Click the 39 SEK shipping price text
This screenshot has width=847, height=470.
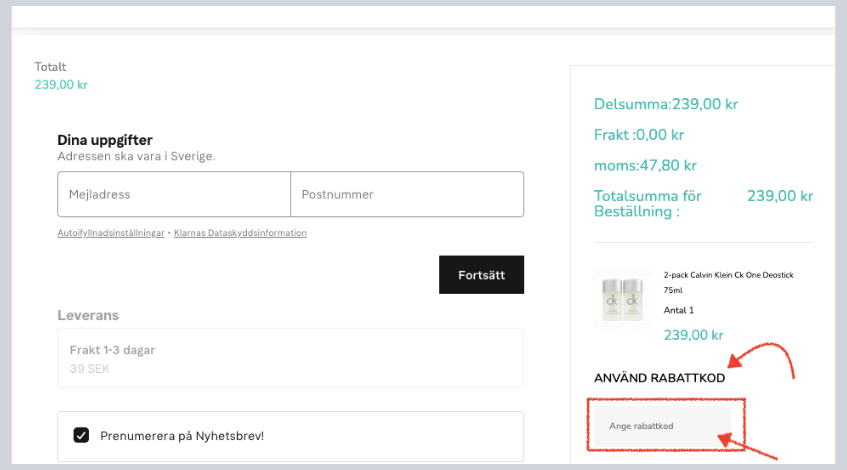point(89,368)
